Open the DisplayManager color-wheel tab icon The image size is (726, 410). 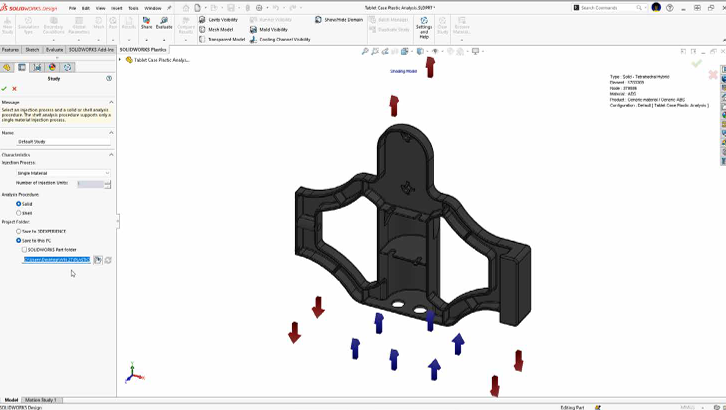52,68
